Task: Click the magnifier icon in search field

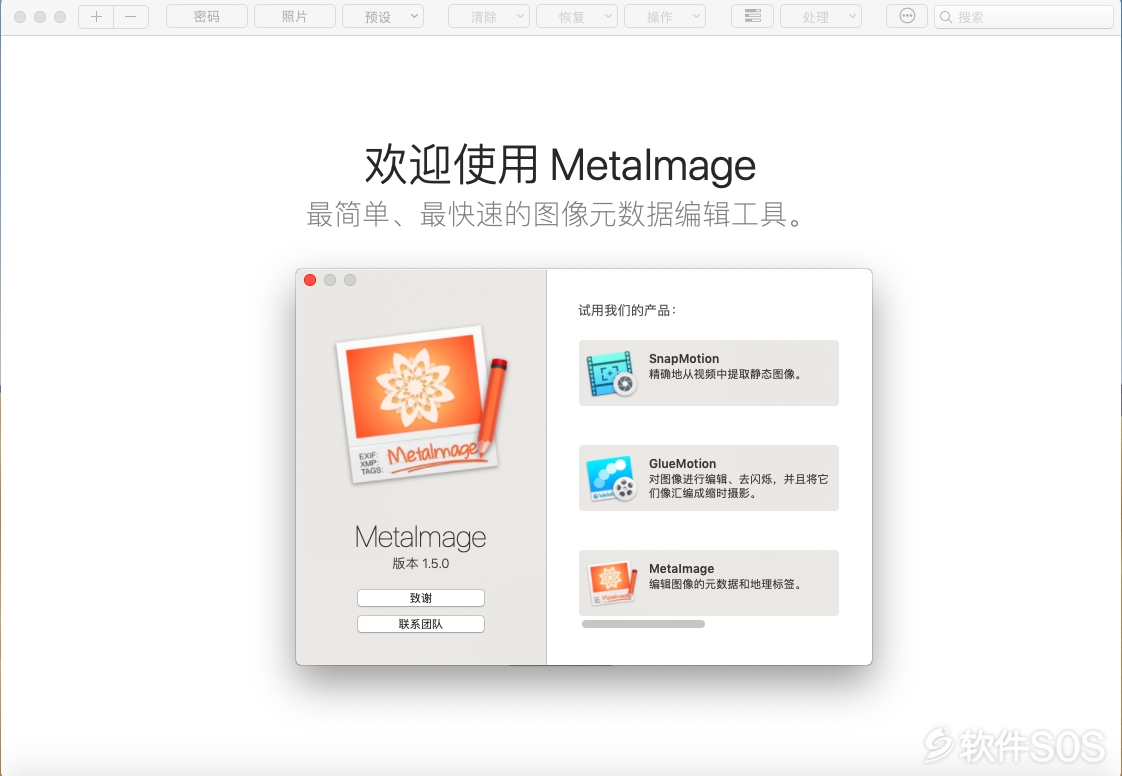Action: [946, 16]
